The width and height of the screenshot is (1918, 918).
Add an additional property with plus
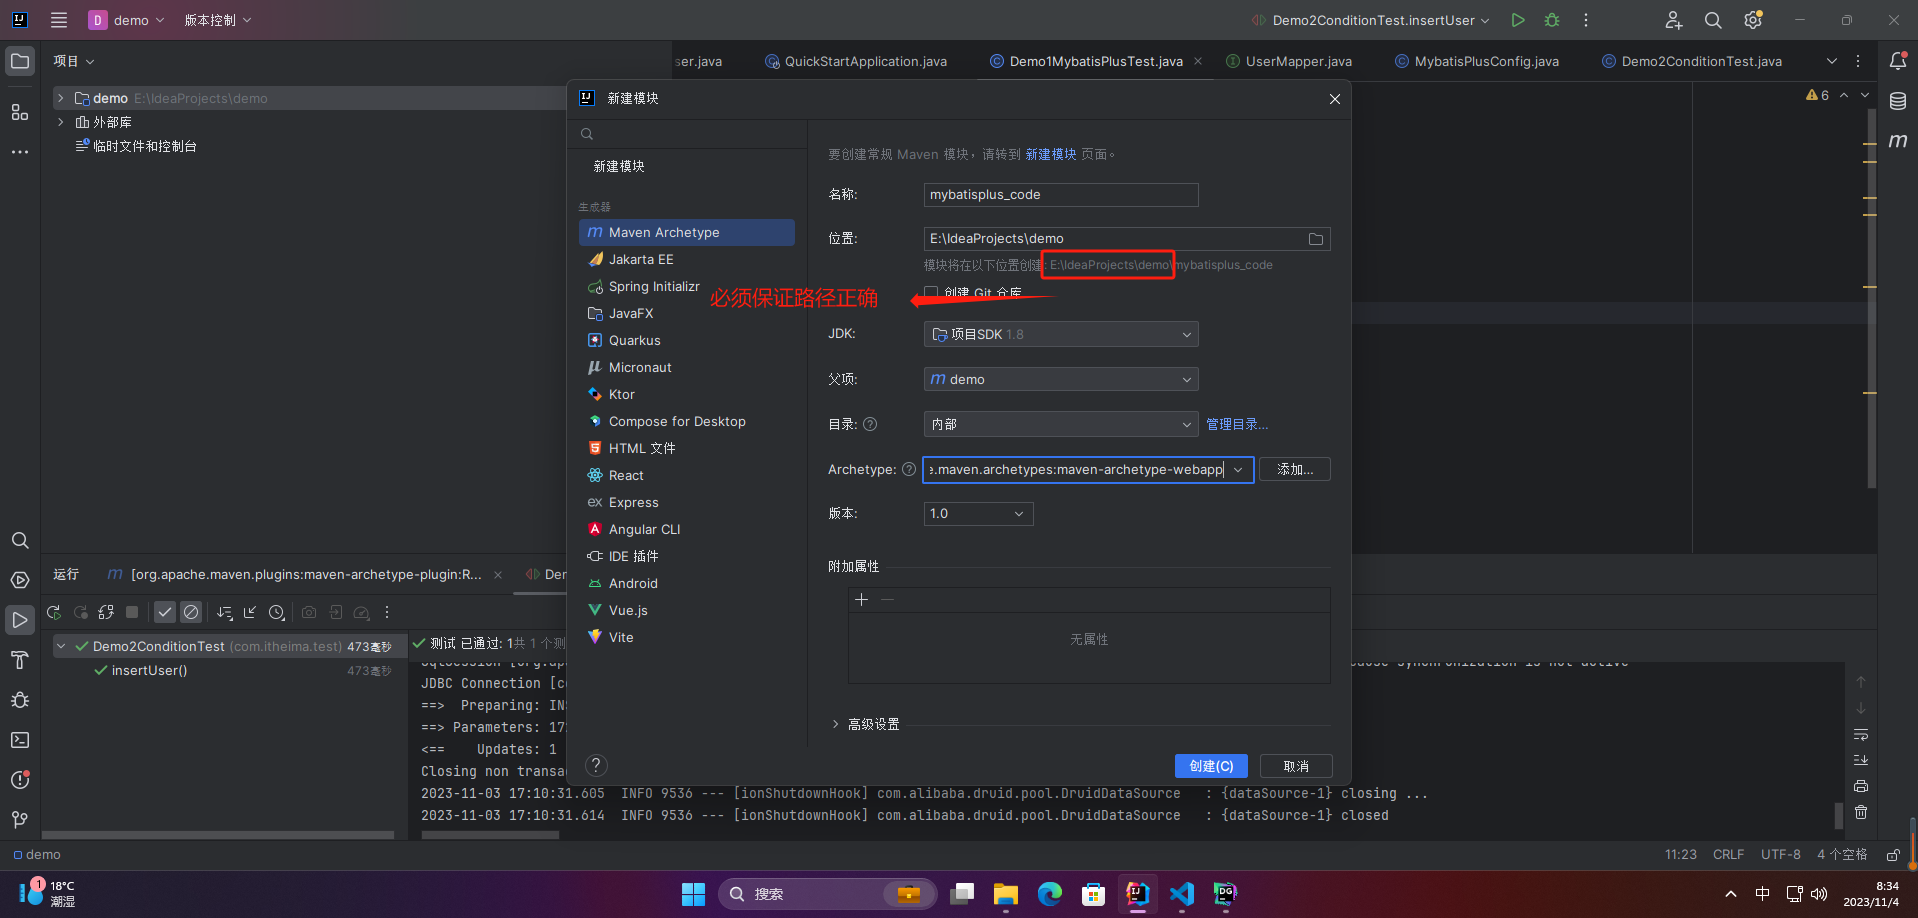coord(861,600)
